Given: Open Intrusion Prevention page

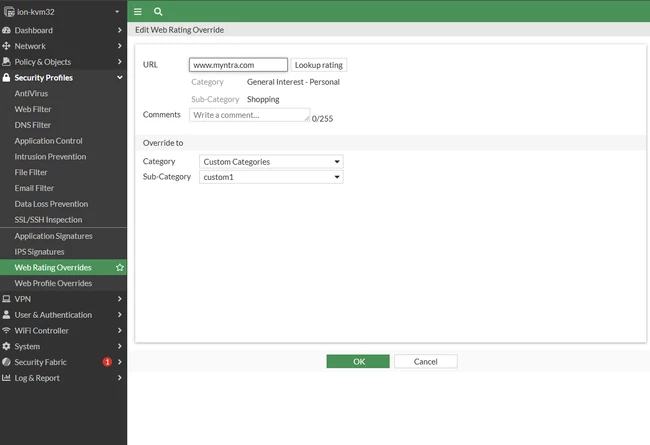Looking at the screenshot, I should [63, 157].
